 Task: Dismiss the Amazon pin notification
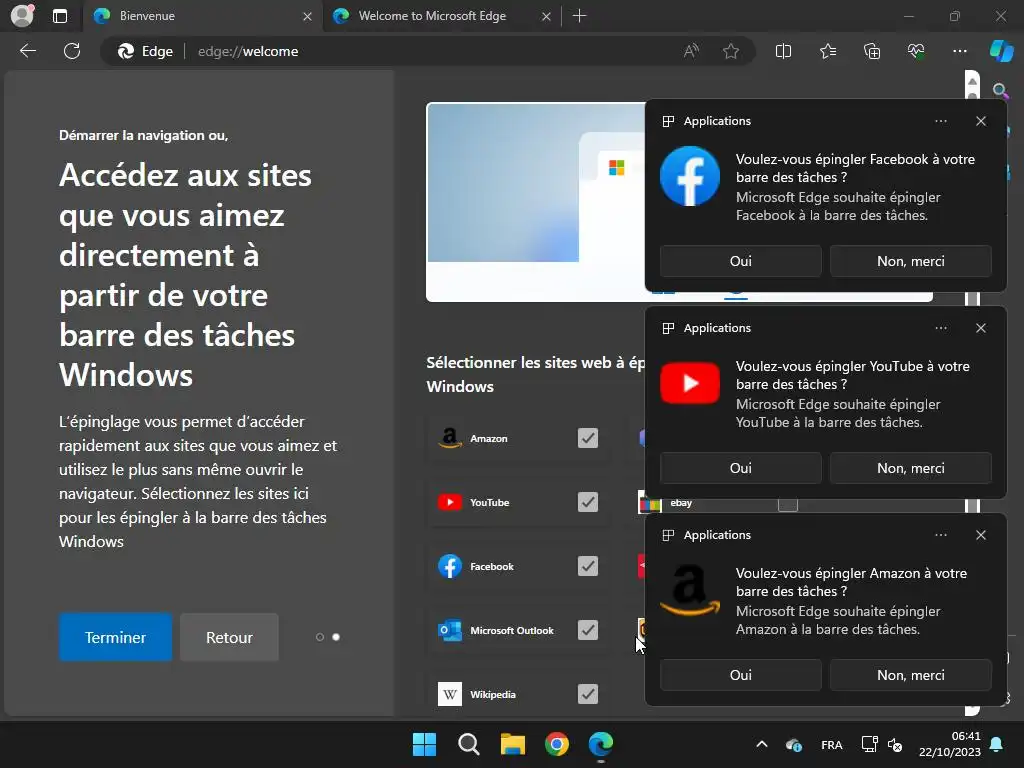pyautogui.click(x=981, y=535)
